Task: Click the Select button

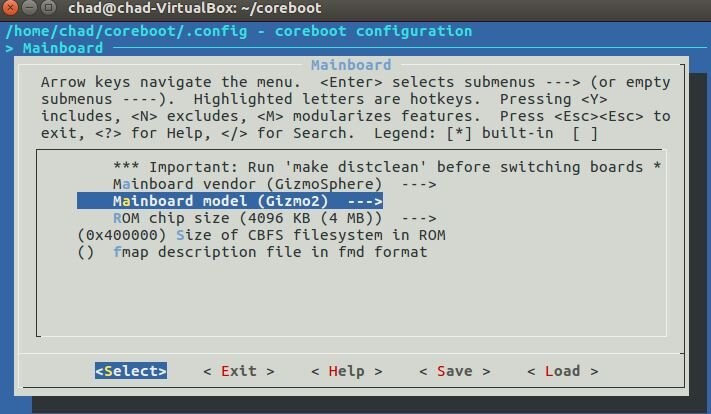Action: click(x=131, y=371)
